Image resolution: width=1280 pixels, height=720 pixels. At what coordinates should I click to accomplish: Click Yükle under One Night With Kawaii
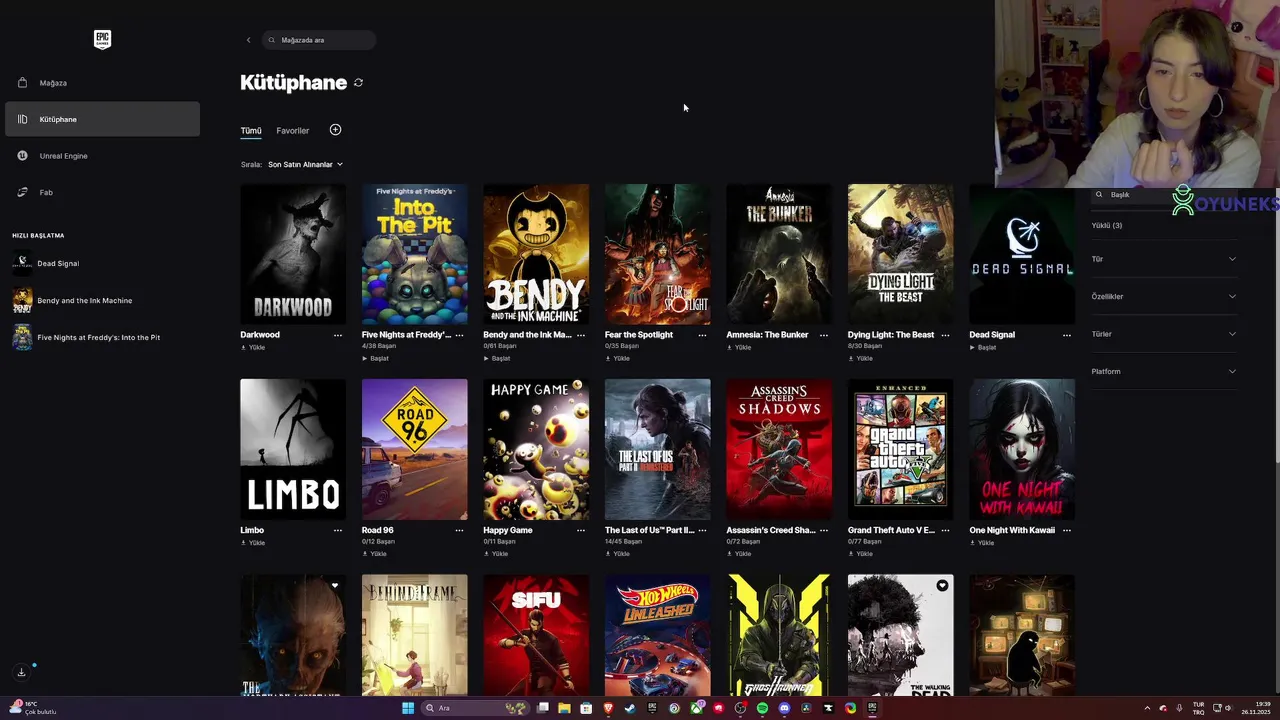[x=982, y=543]
